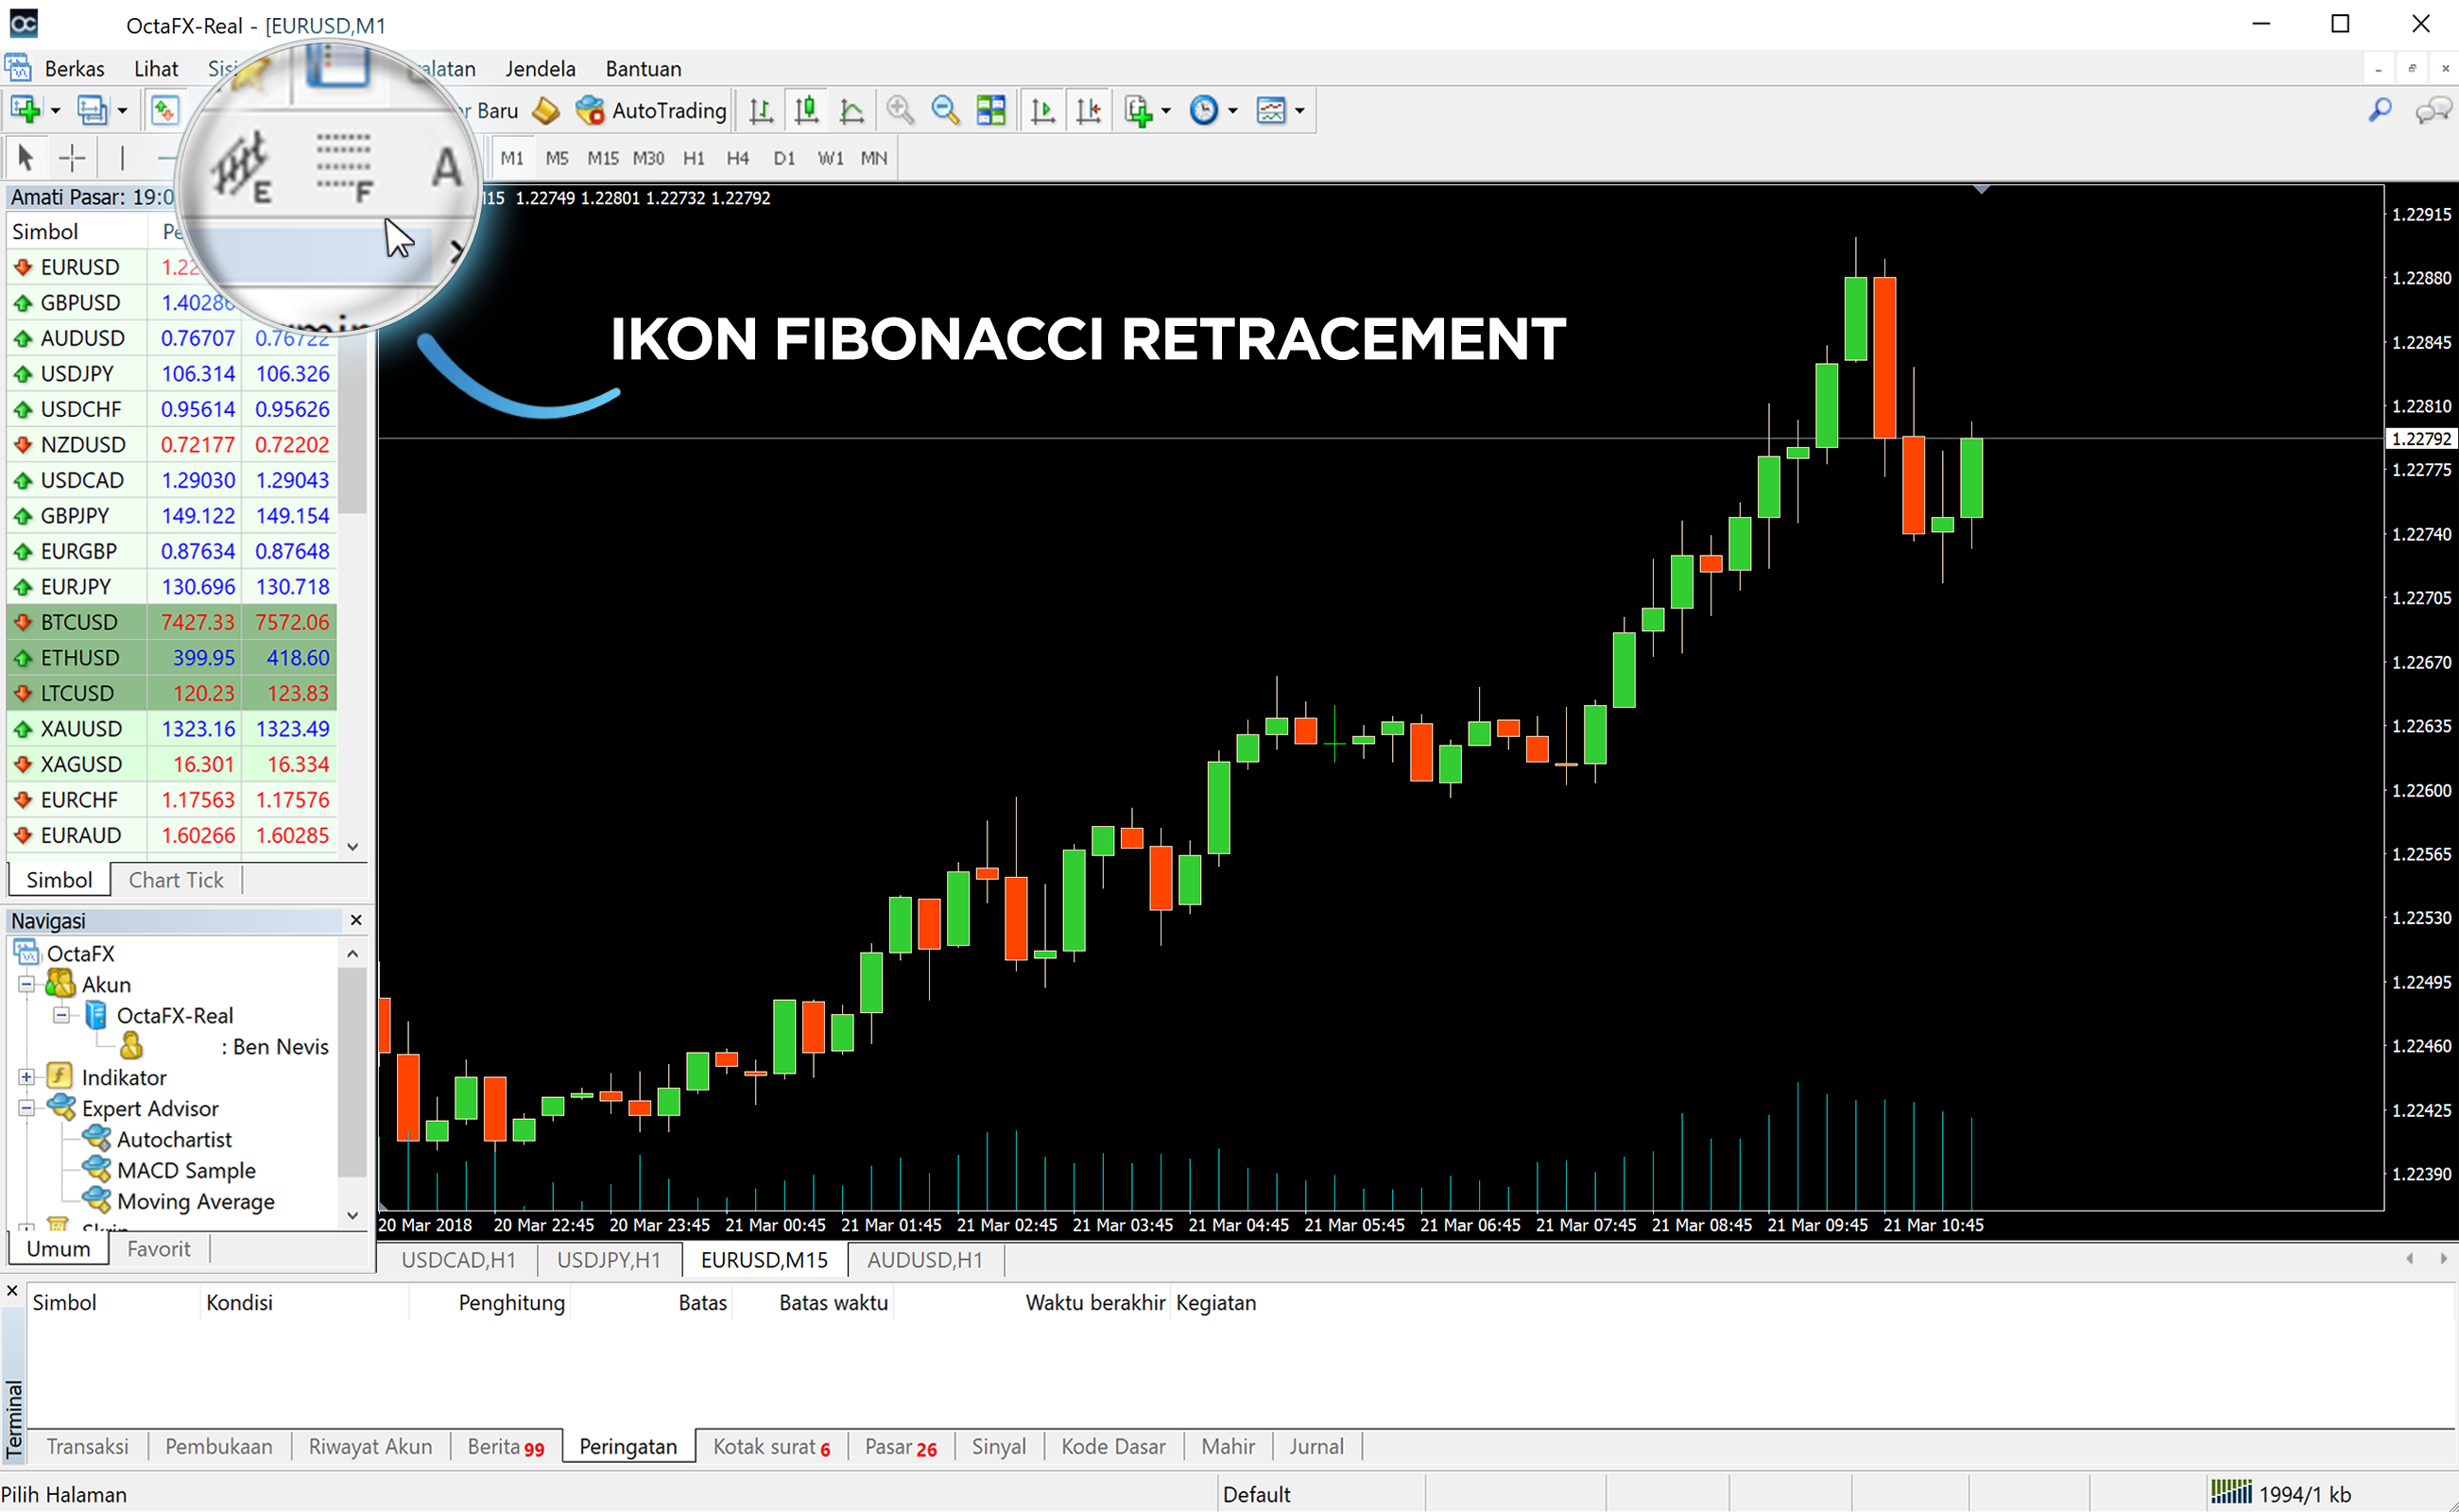Open a new chart via toolbar icon

(26, 110)
